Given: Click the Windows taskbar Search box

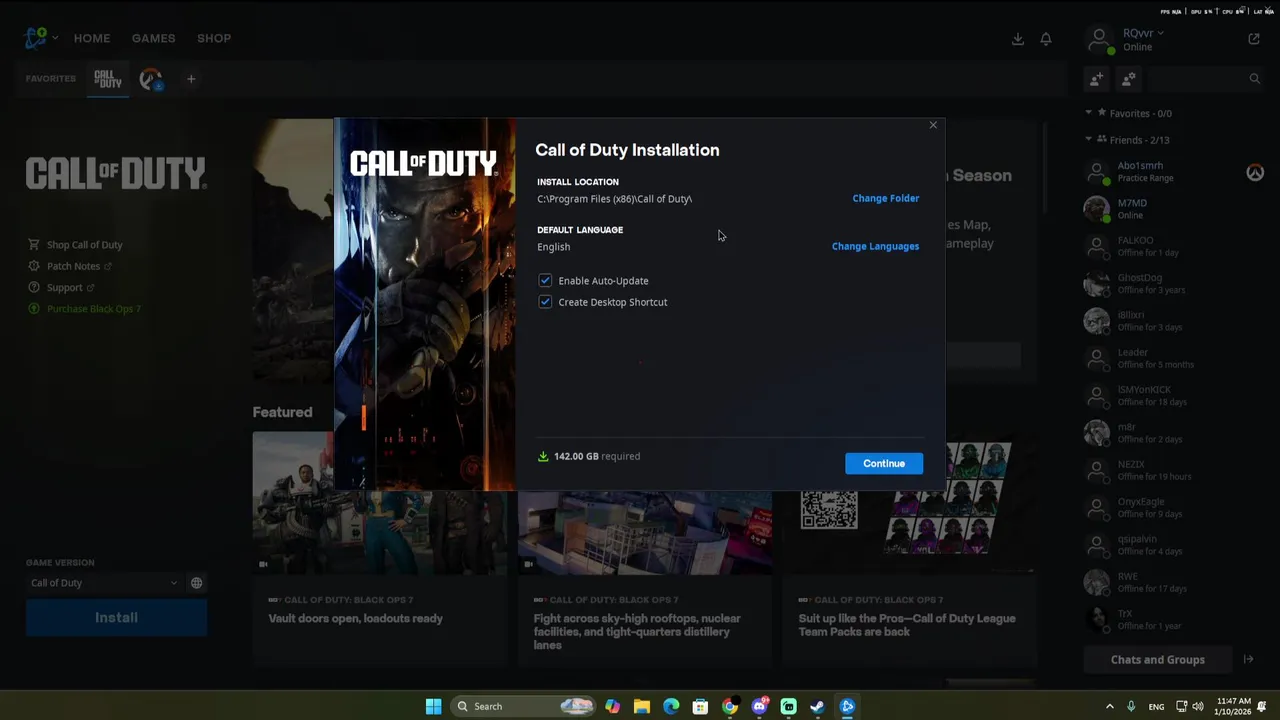Looking at the screenshot, I should 523,706.
